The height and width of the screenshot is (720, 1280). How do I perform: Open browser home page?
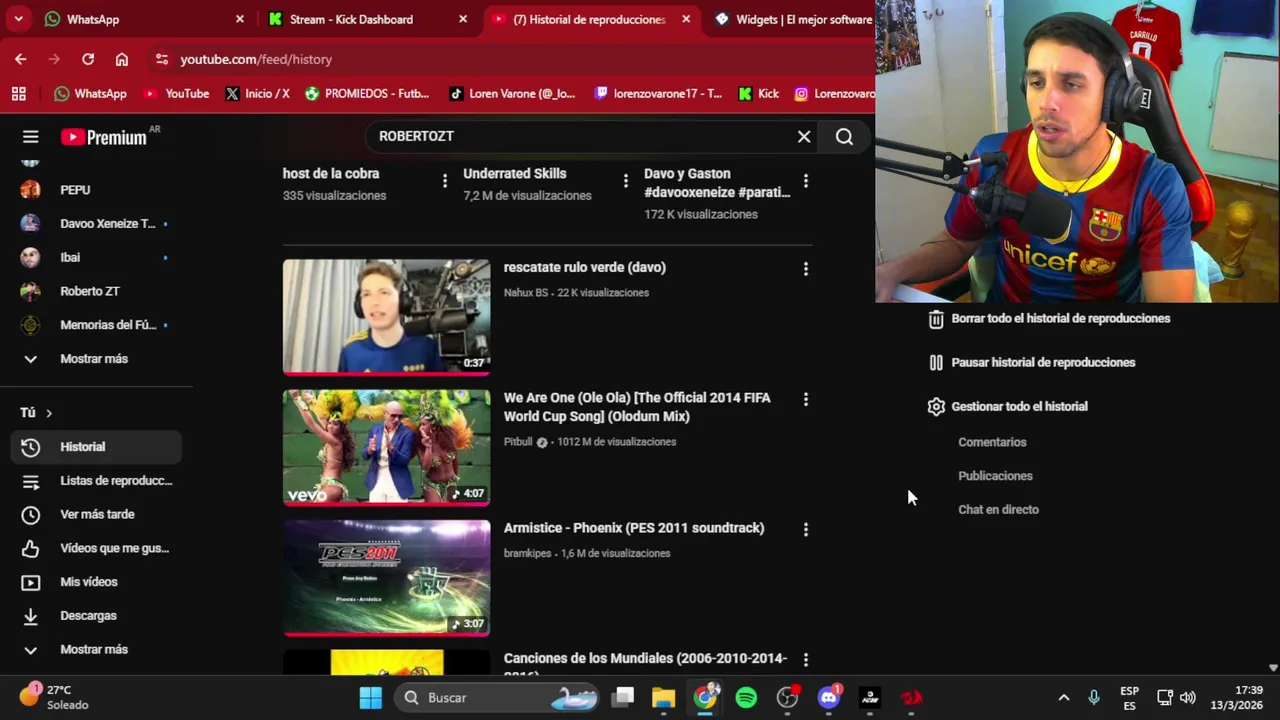122,59
